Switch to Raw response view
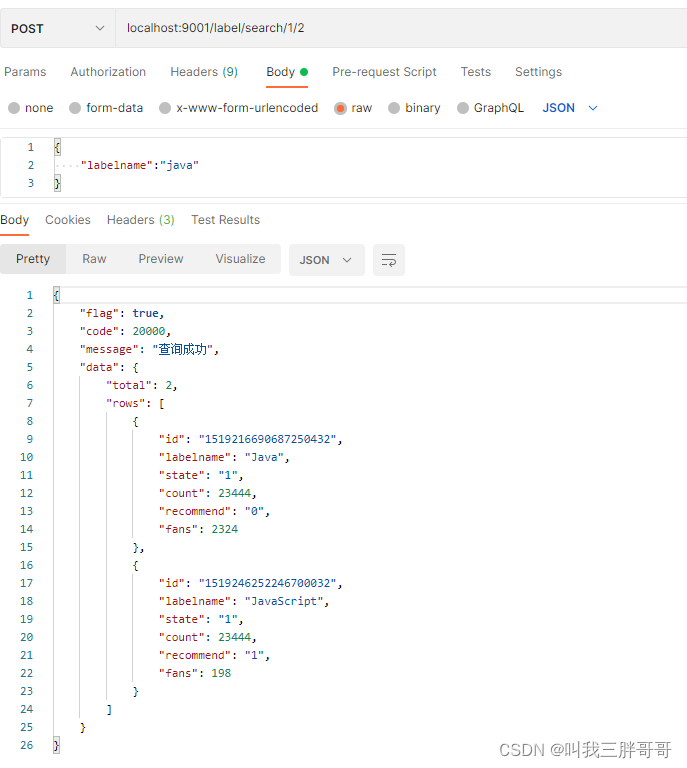687x768 pixels. click(94, 259)
